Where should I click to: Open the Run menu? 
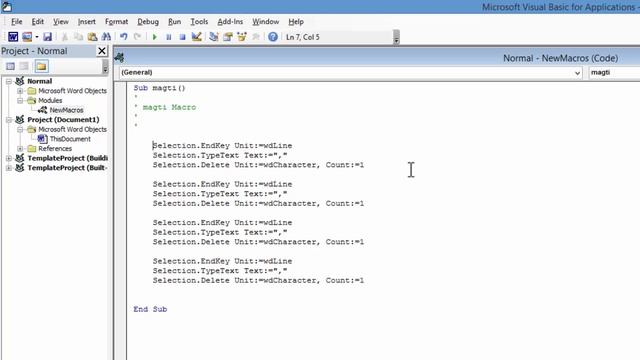(x=174, y=22)
